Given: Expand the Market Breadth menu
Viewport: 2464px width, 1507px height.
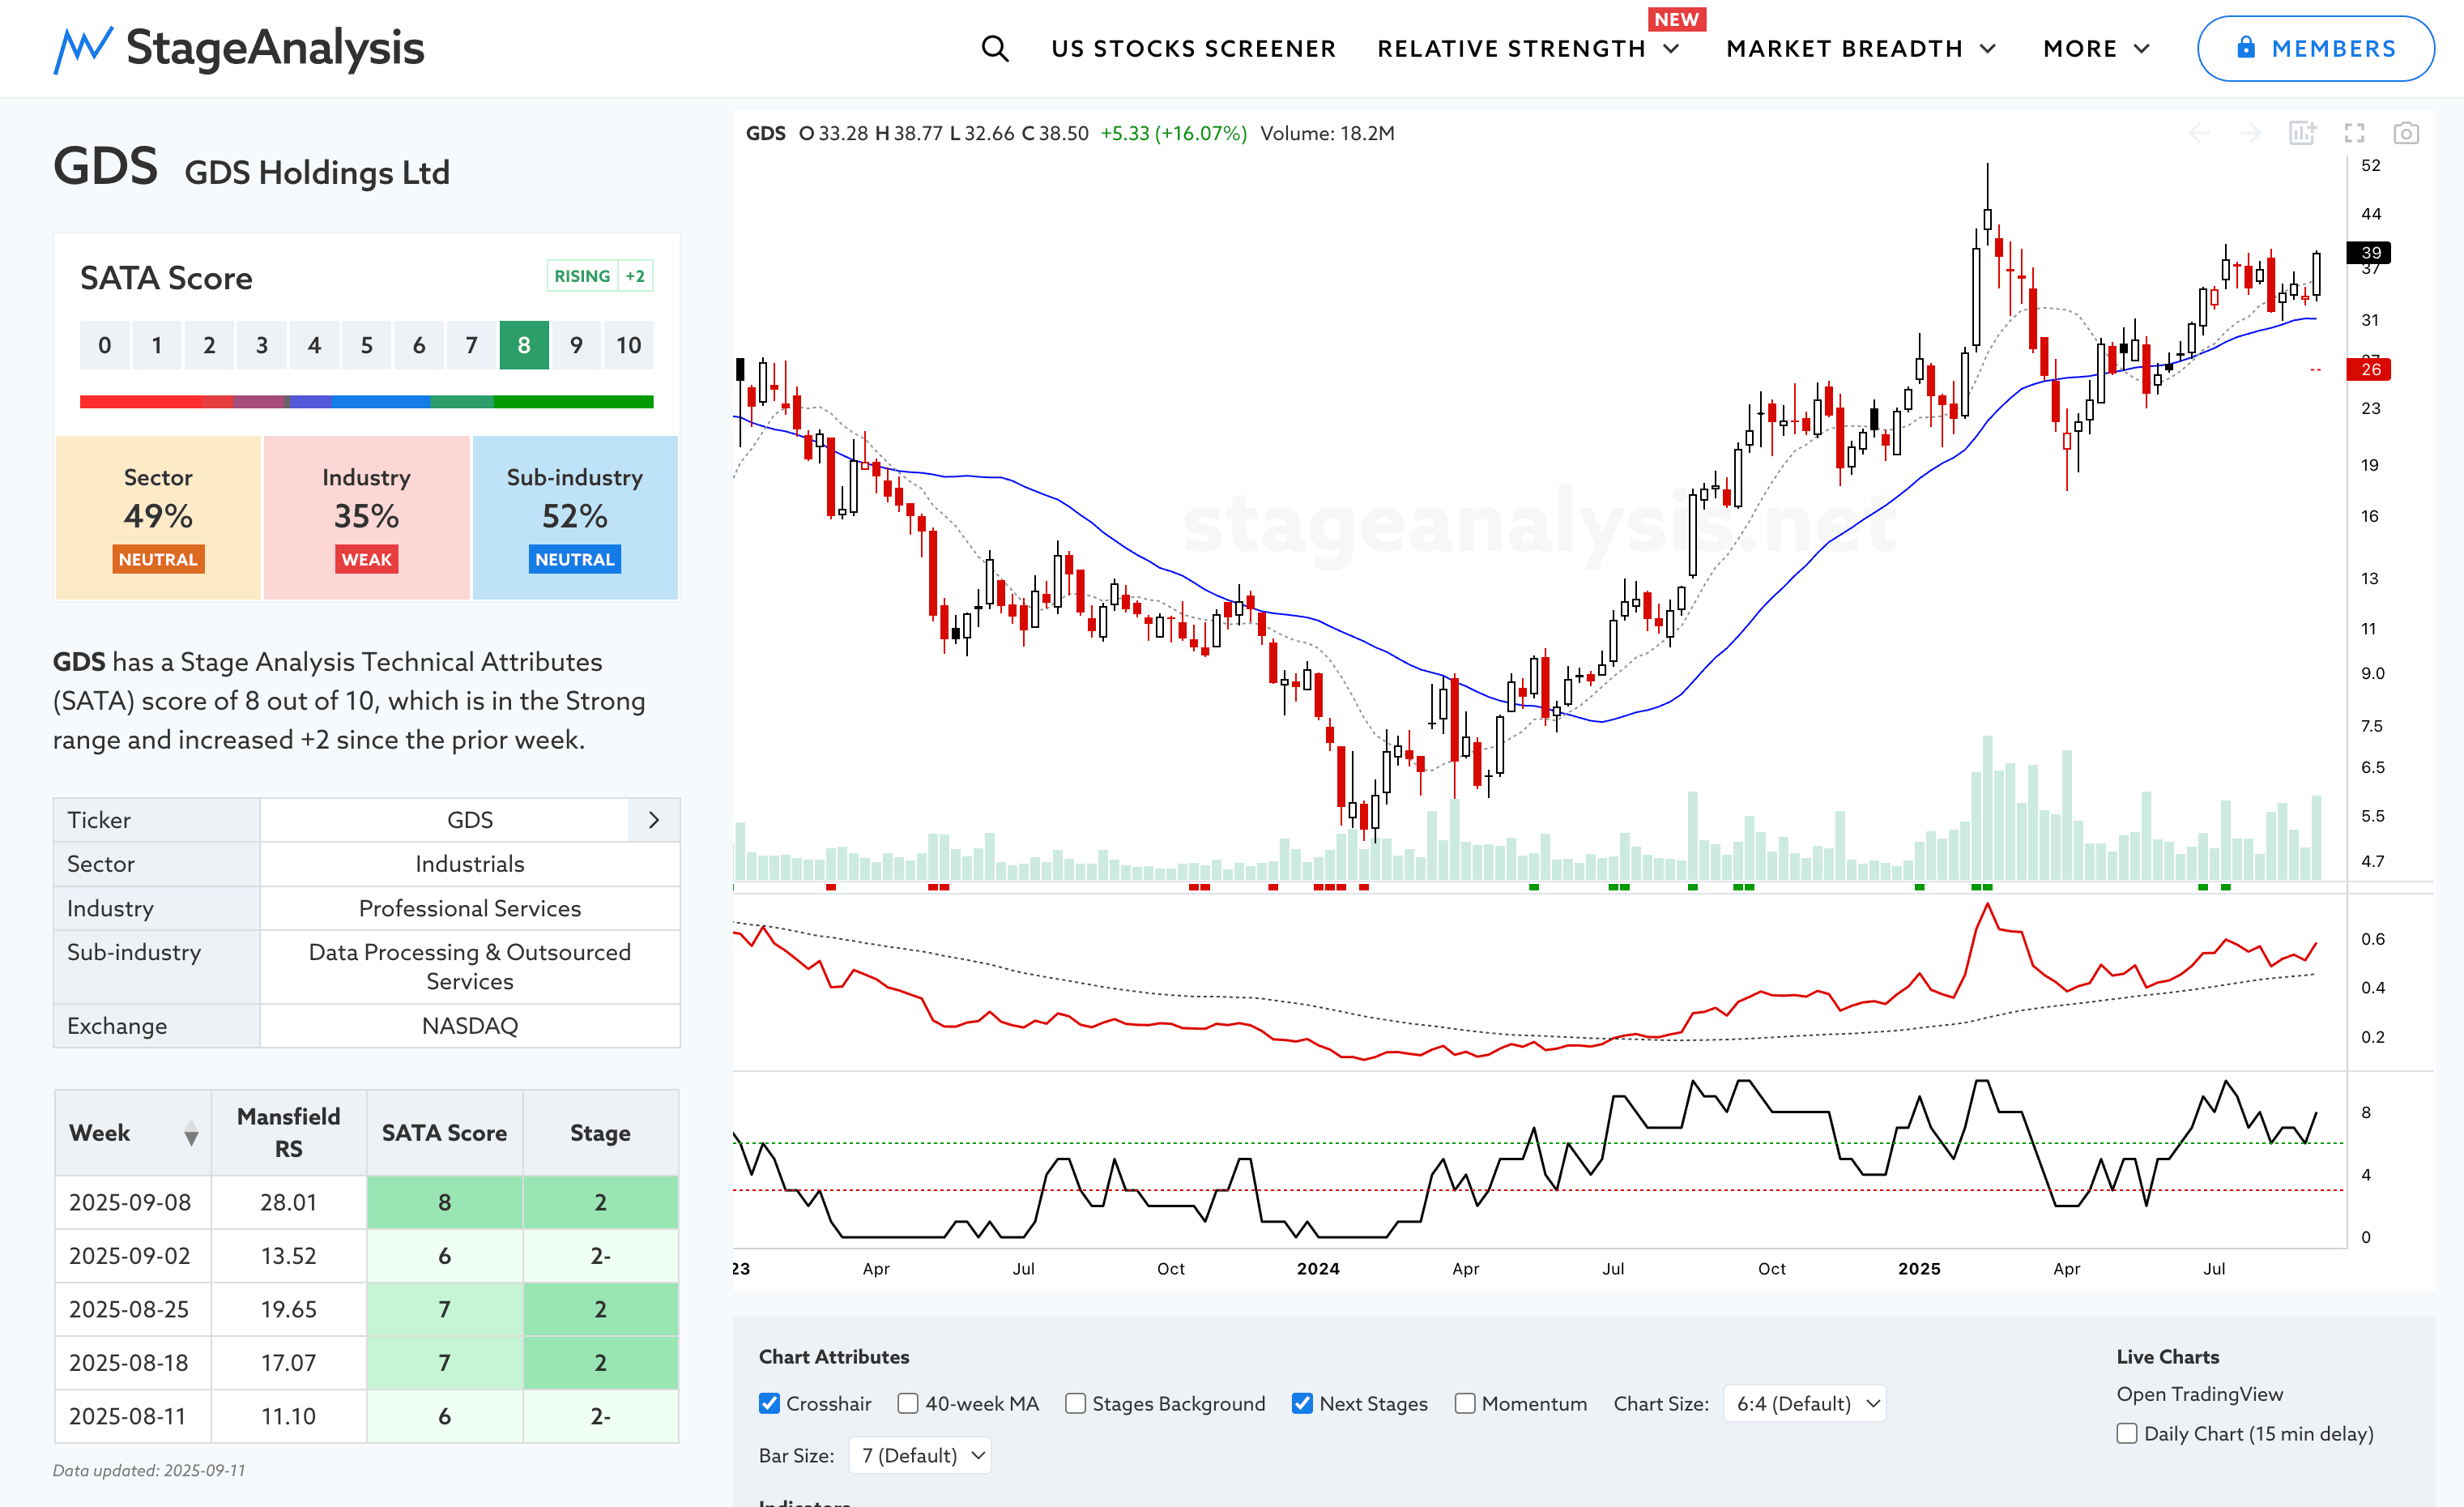Looking at the screenshot, I should click(x=1861, y=48).
